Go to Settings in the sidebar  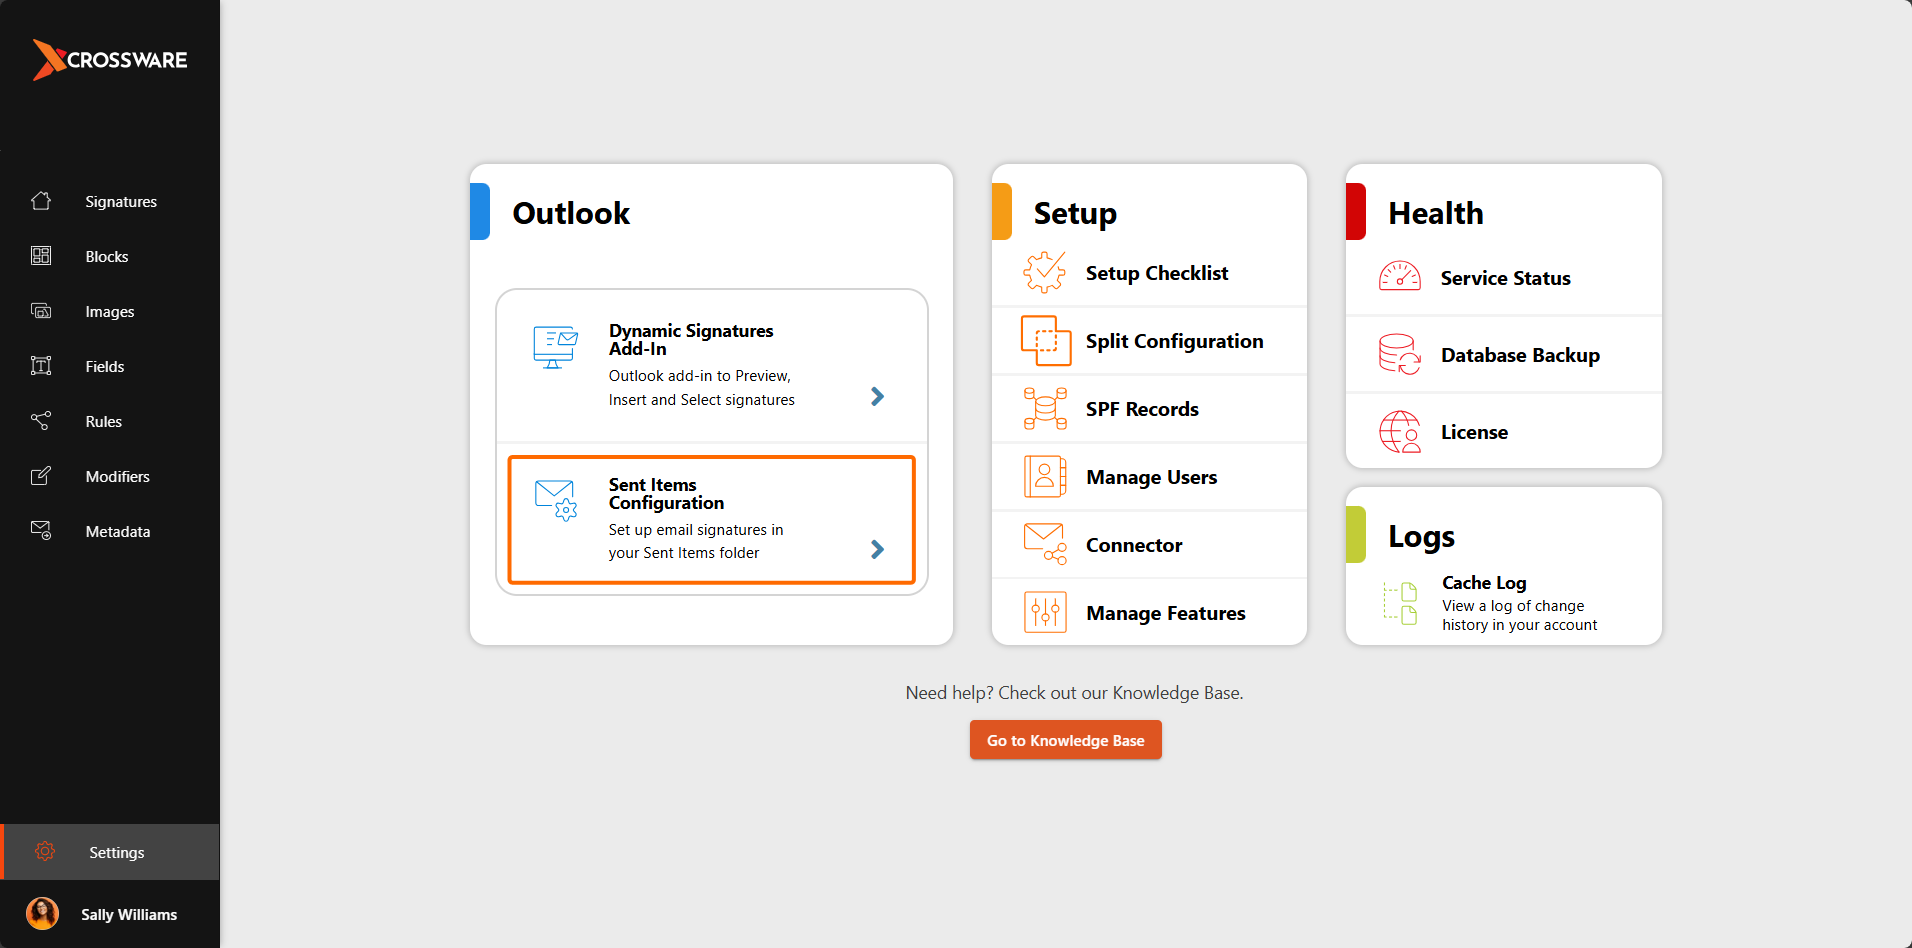point(116,853)
